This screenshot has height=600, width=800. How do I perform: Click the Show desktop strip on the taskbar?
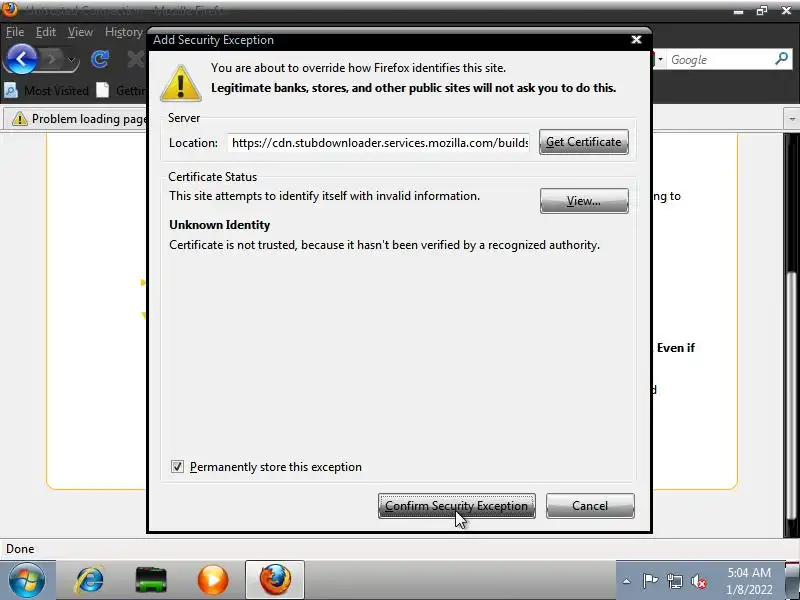792,580
